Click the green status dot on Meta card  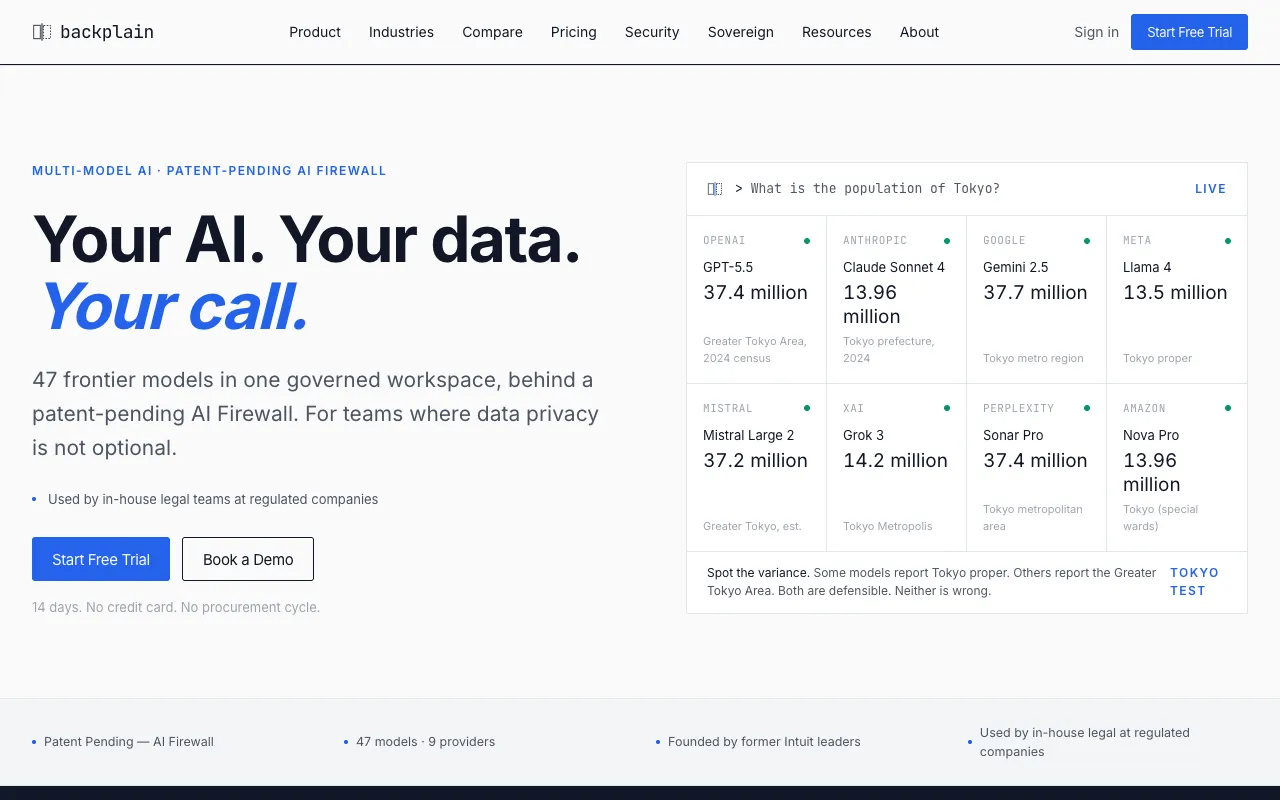tap(1228, 241)
